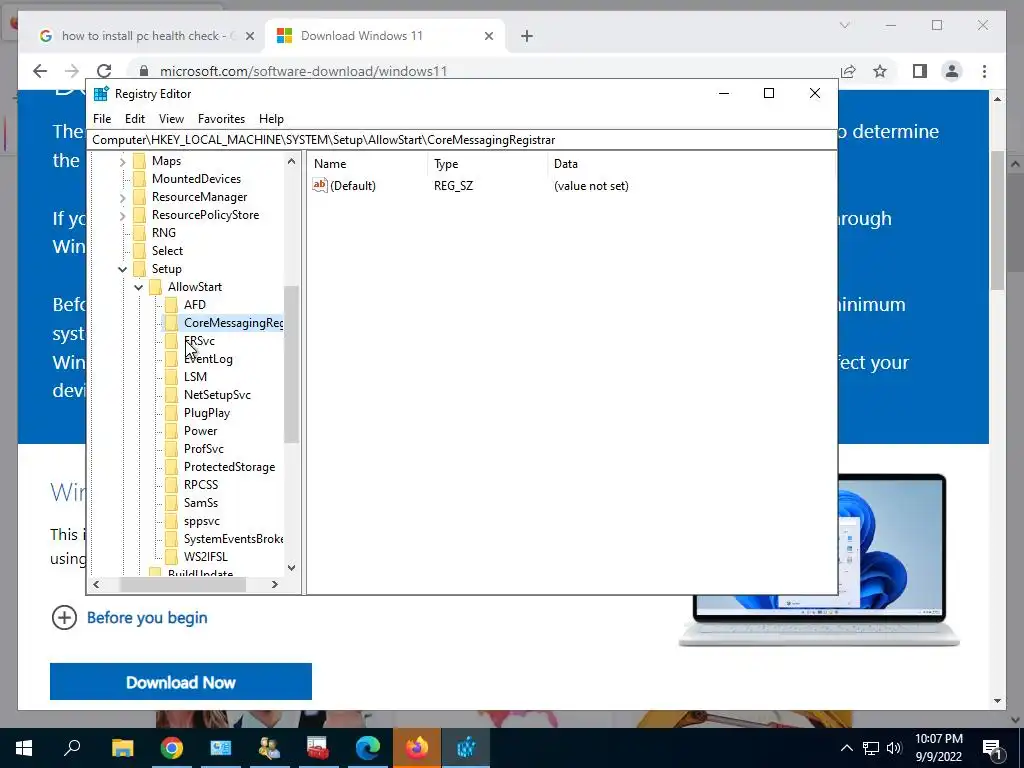Toggle the browser side panel icon
The width and height of the screenshot is (1024, 768).
coord(920,71)
